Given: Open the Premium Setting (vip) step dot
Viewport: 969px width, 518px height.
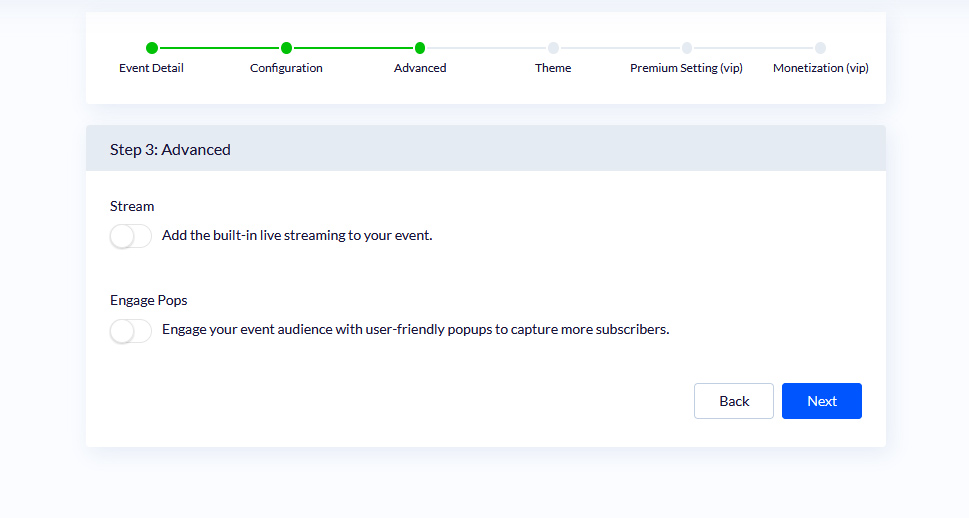Looking at the screenshot, I should tap(687, 48).
